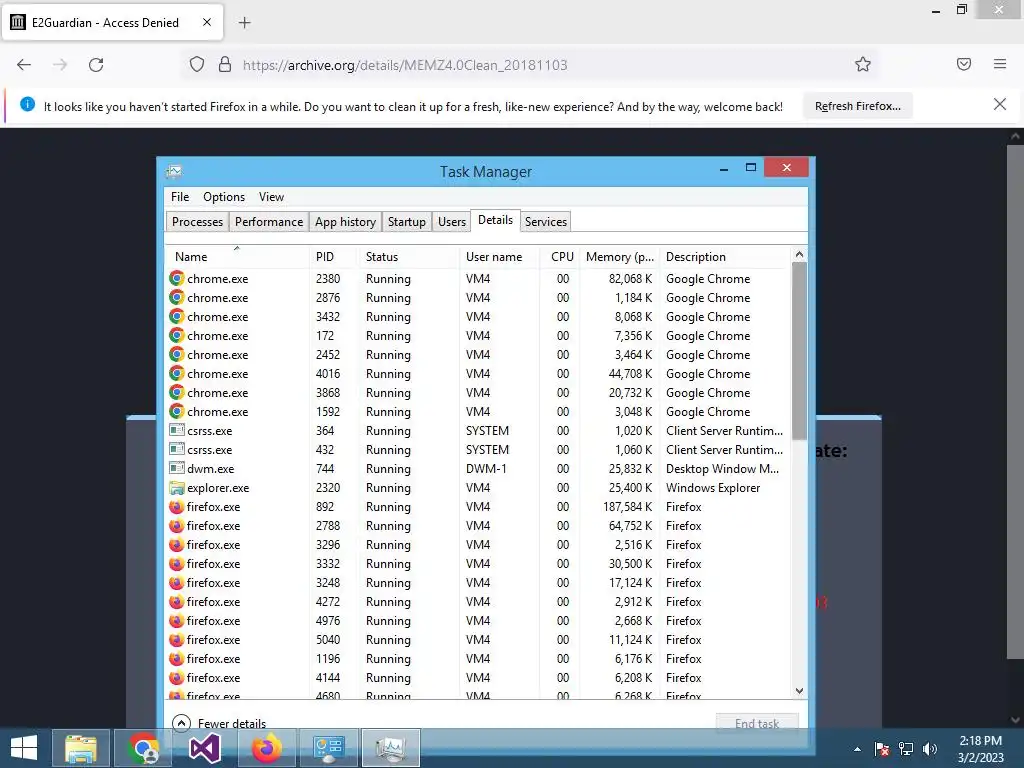Click Windows Explorer description text
Viewport: 1024px width, 768px height.
(x=712, y=488)
